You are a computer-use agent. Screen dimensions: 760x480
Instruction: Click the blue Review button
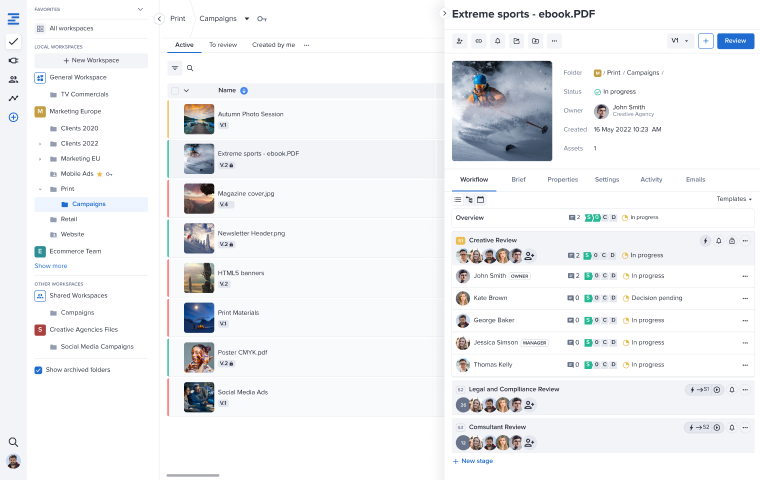click(735, 41)
